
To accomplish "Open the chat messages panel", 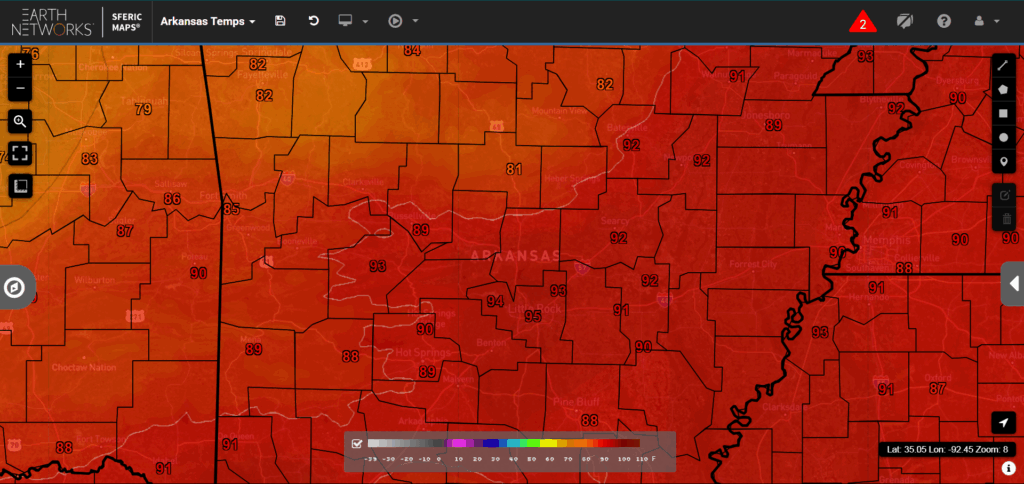I will [905, 21].
